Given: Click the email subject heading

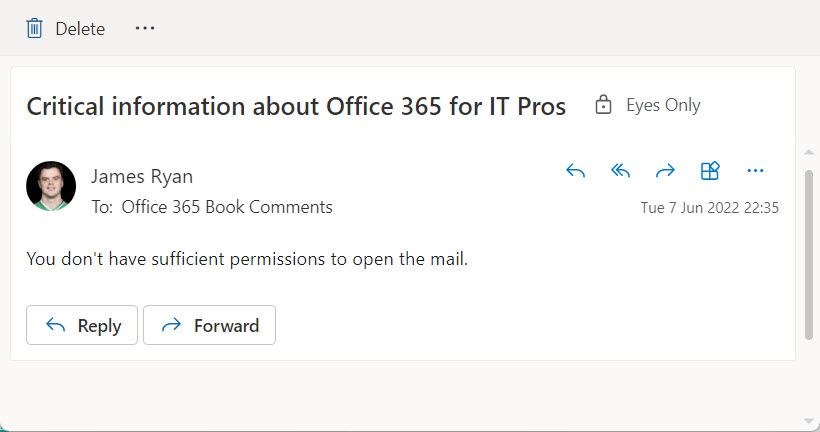Looking at the screenshot, I should (x=296, y=106).
